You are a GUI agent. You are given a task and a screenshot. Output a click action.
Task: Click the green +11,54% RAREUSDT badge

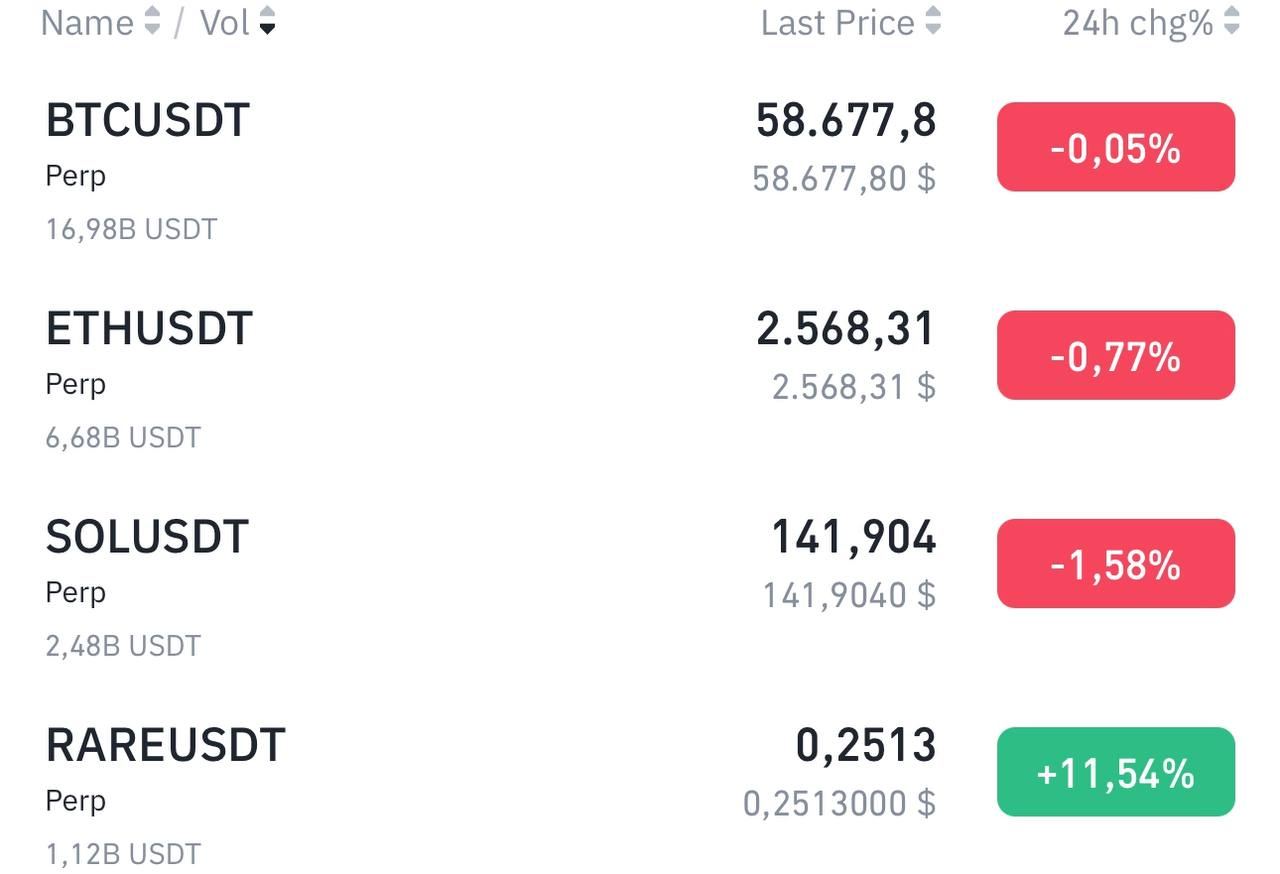pos(1116,772)
